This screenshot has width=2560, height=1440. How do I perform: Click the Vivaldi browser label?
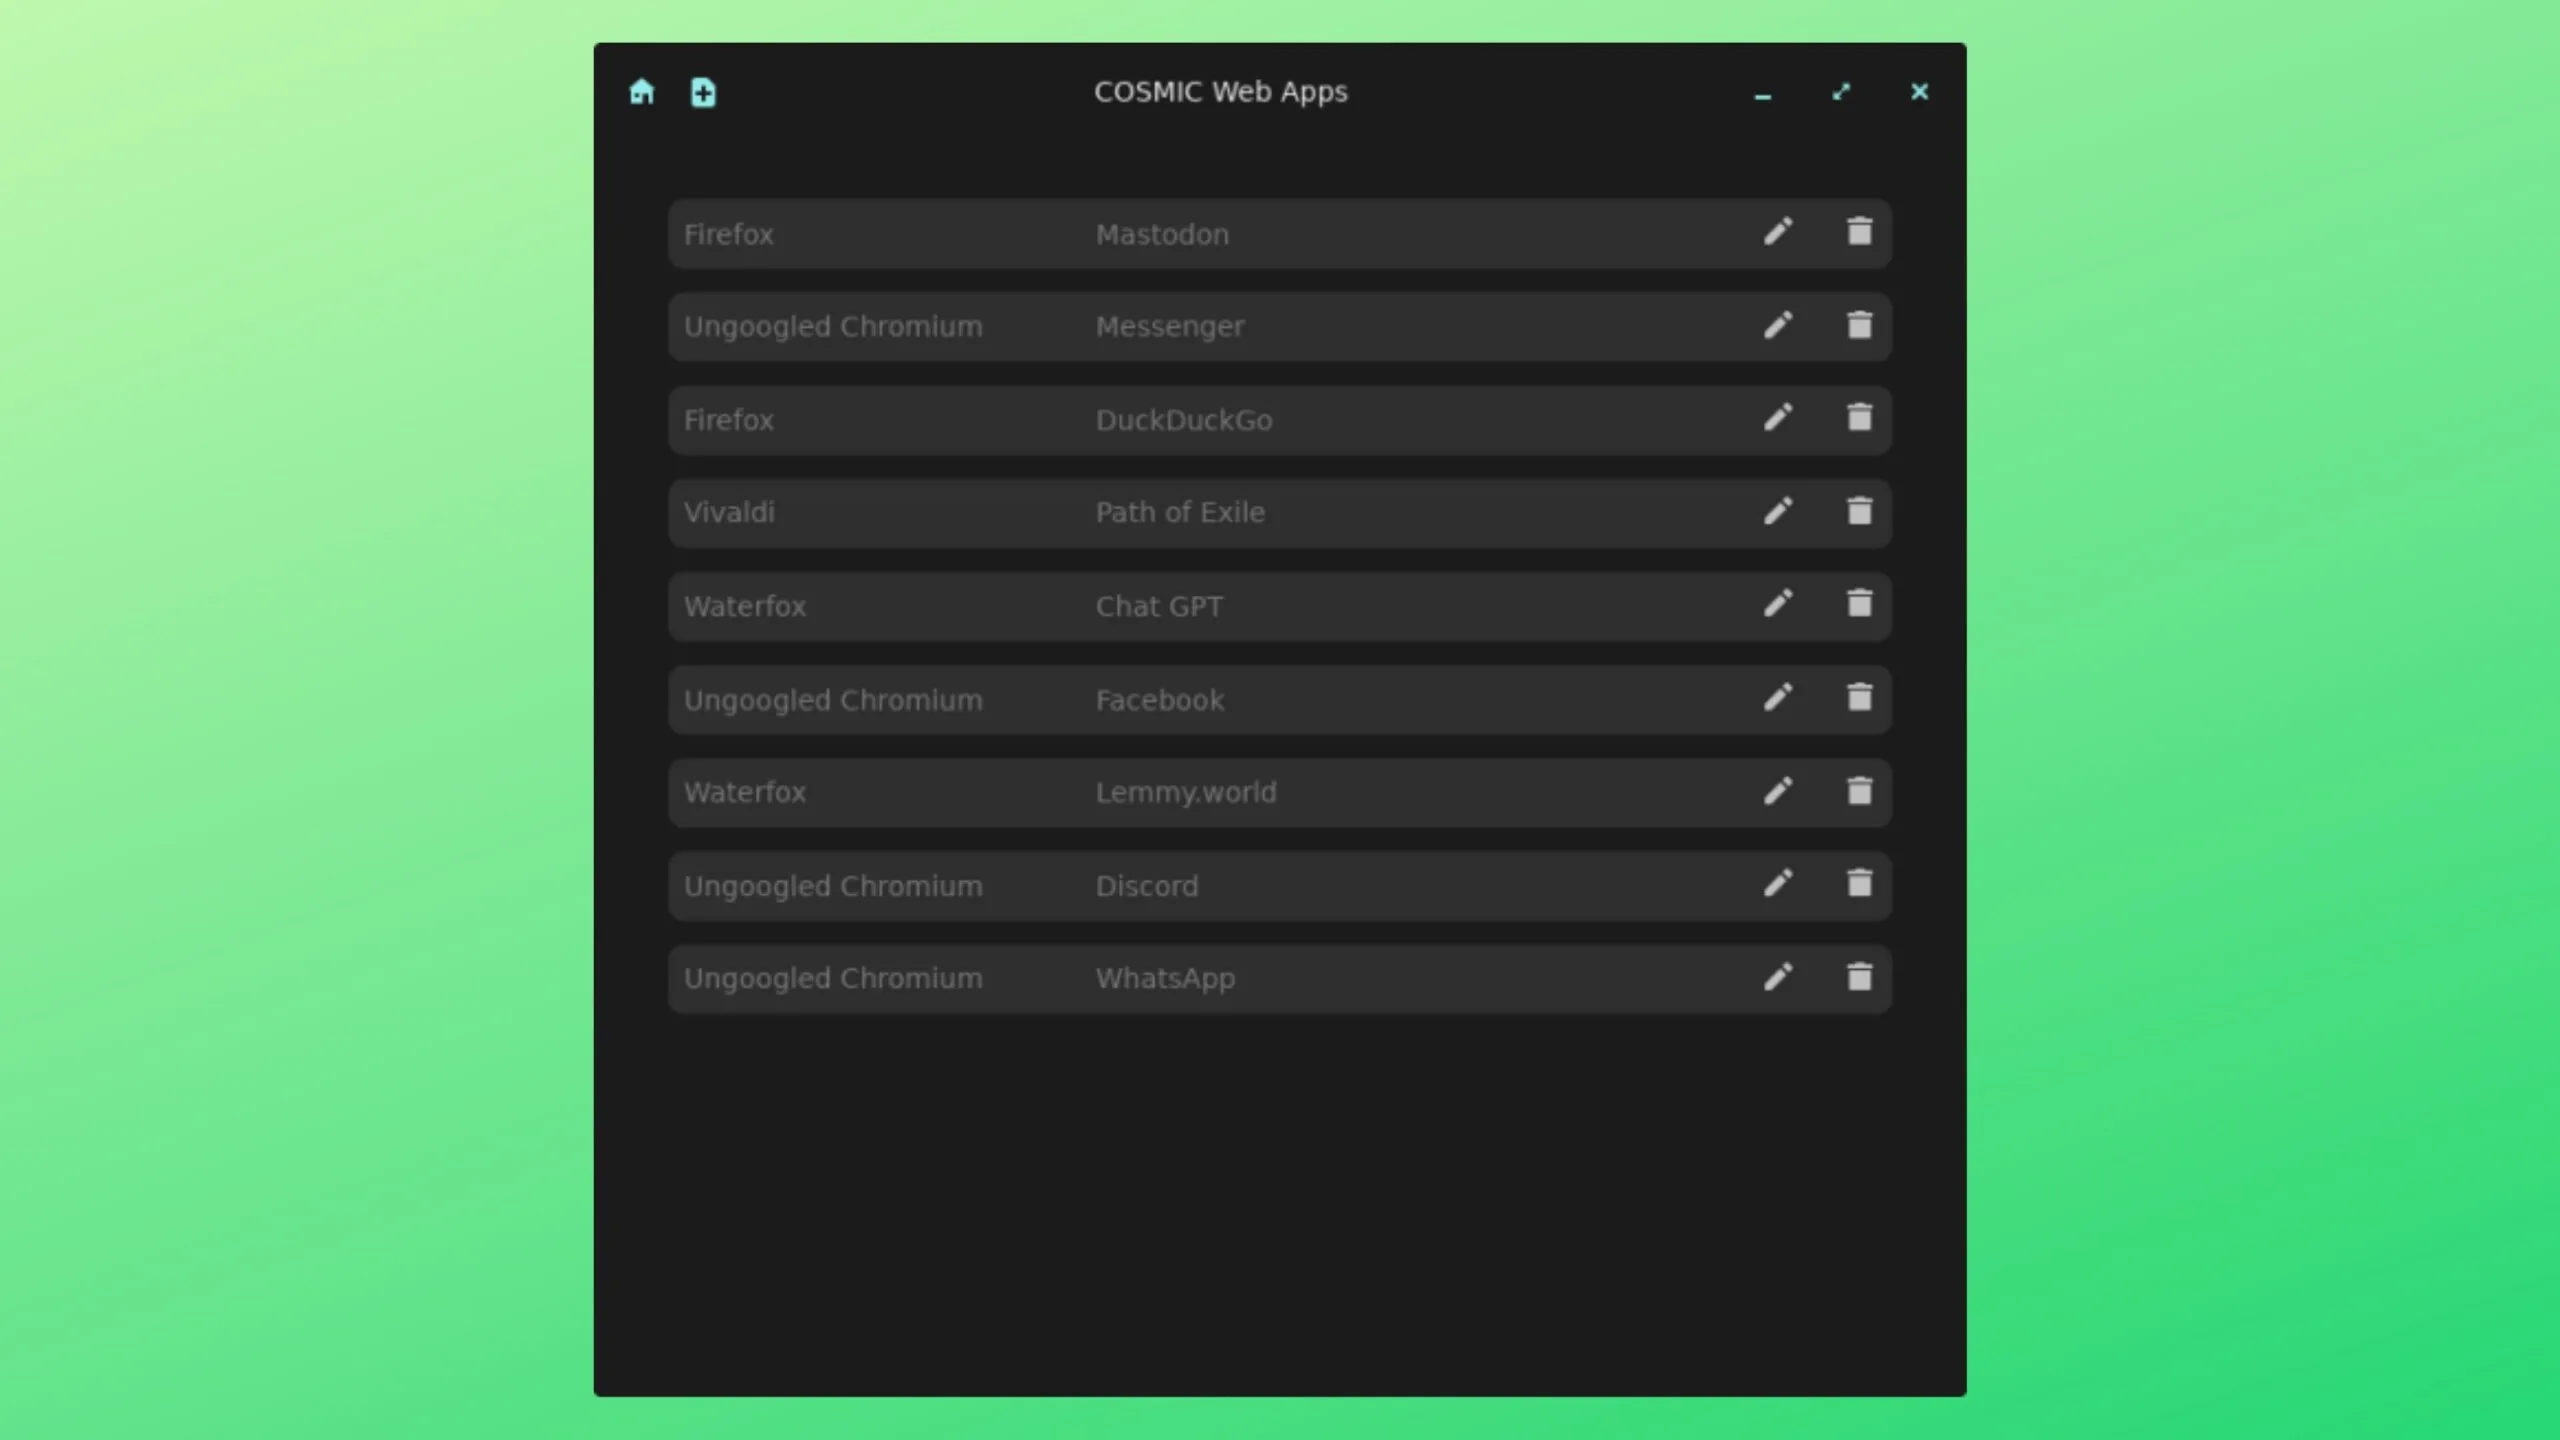(x=729, y=513)
